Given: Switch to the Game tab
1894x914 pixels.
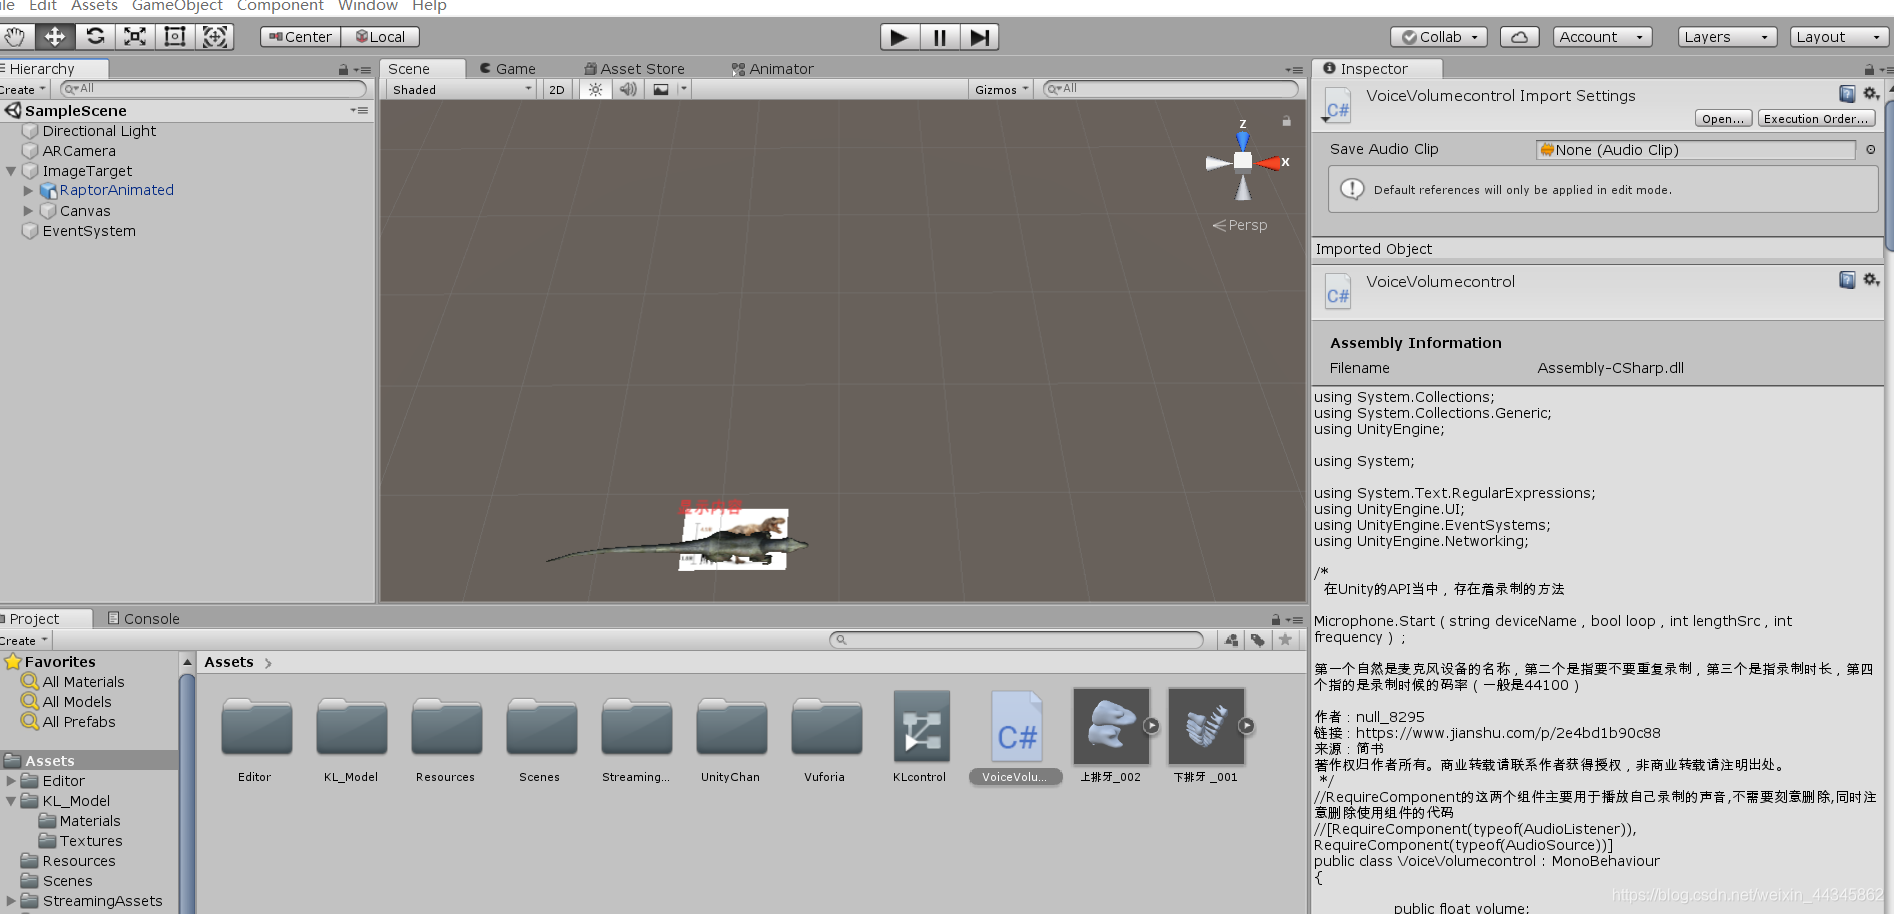Looking at the screenshot, I should pyautogui.click(x=508, y=69).
